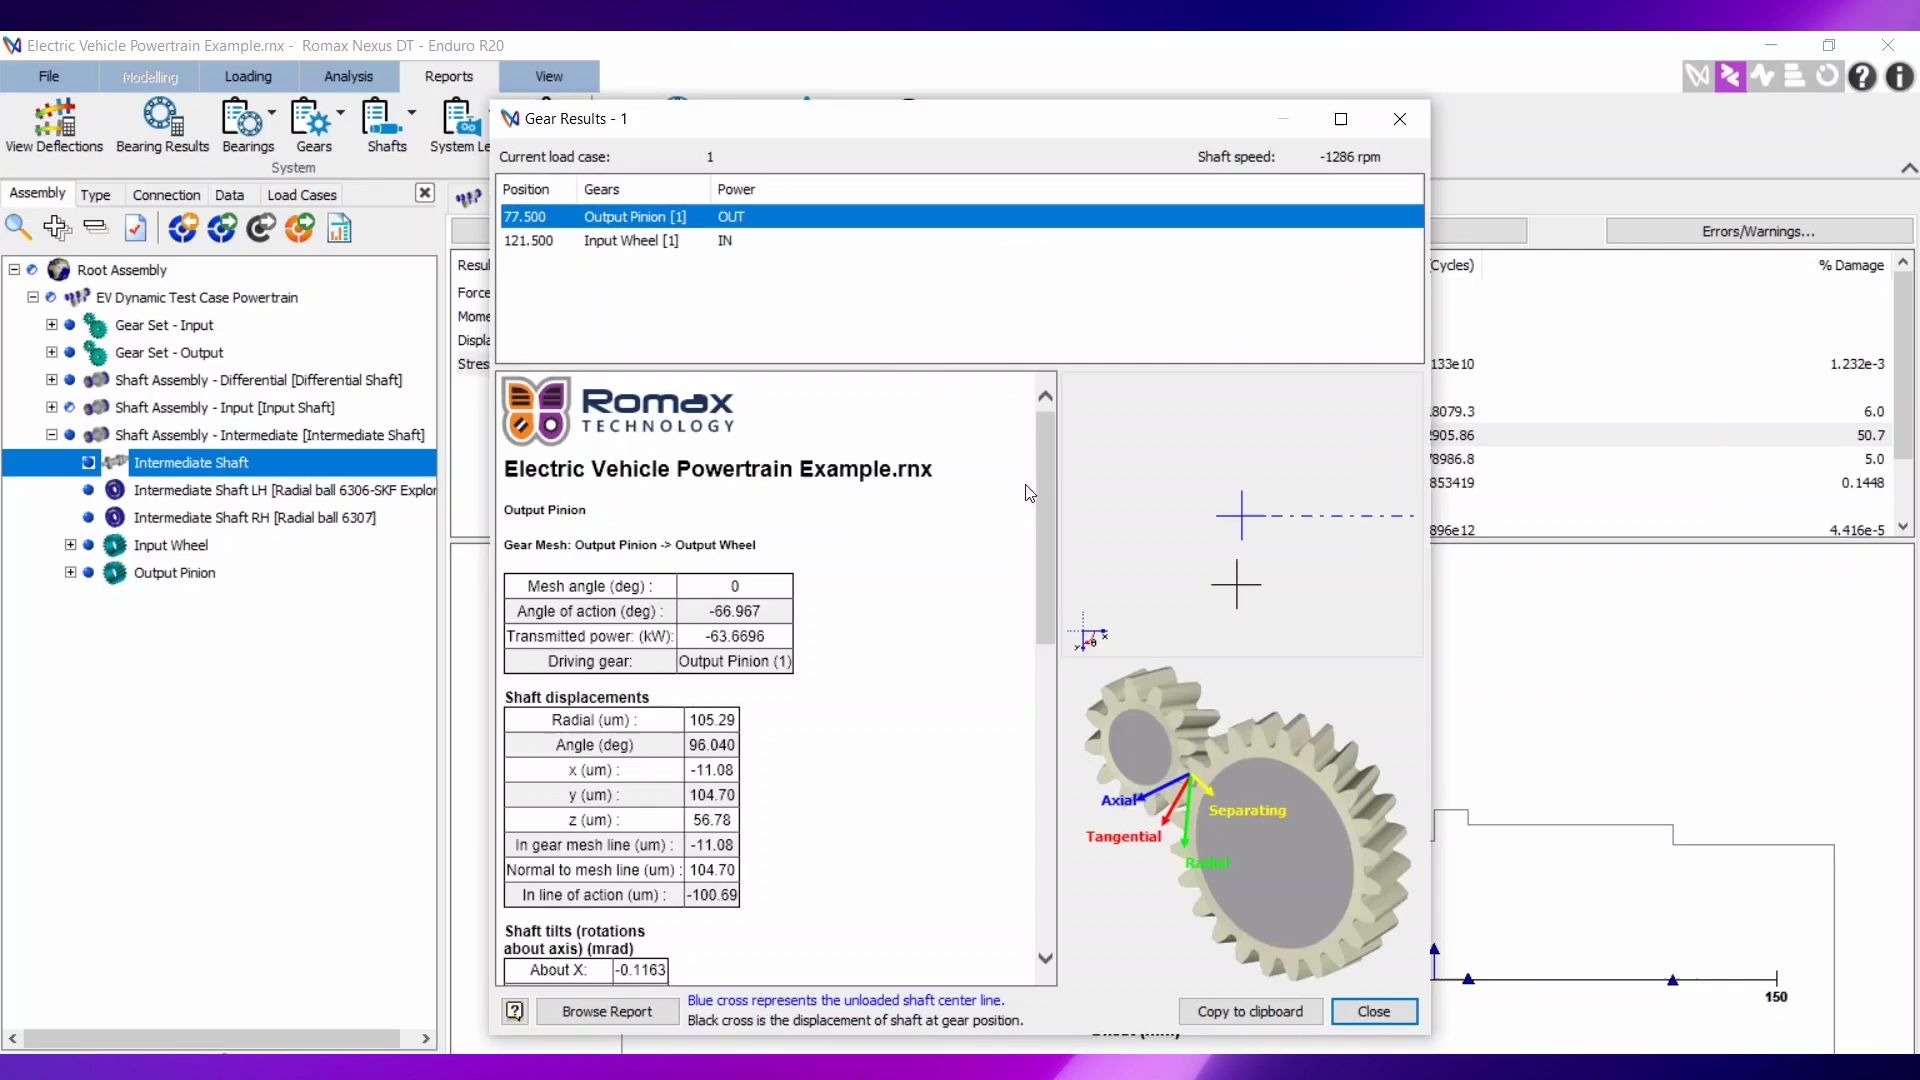Screen dimensions: 1920x1080
Task: Toggle visibility dot of Intermediate Shaft RH bearing
Action: (89, 518)
